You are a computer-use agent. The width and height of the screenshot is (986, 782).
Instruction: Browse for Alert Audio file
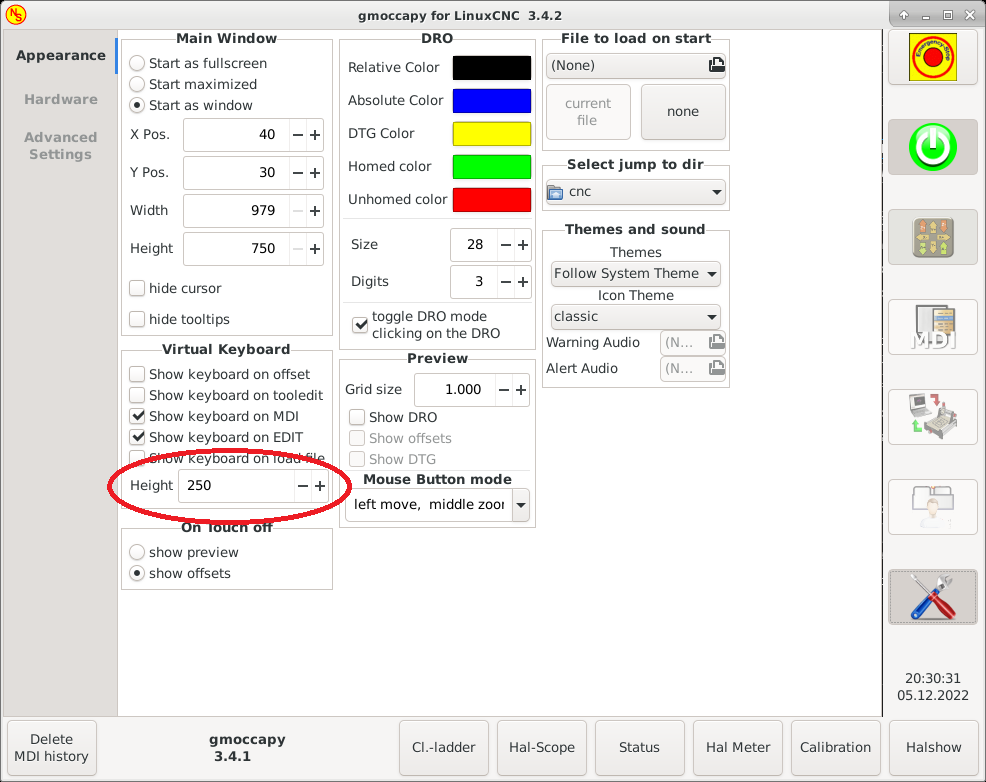(716, 368)
